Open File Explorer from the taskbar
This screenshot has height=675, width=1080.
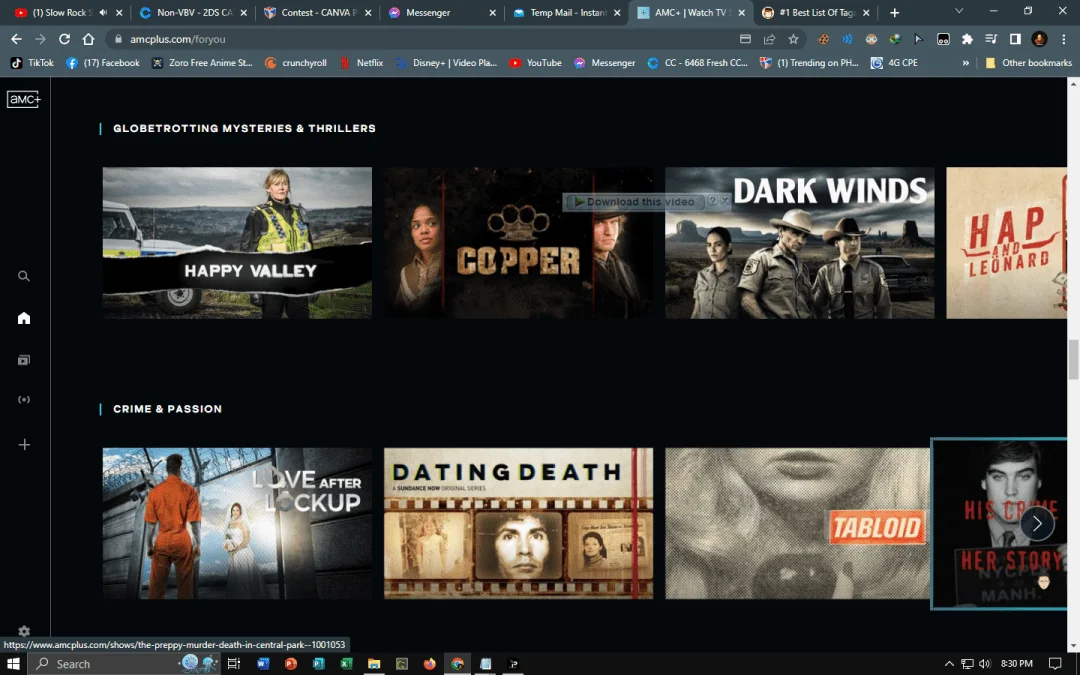pos(374,663)
